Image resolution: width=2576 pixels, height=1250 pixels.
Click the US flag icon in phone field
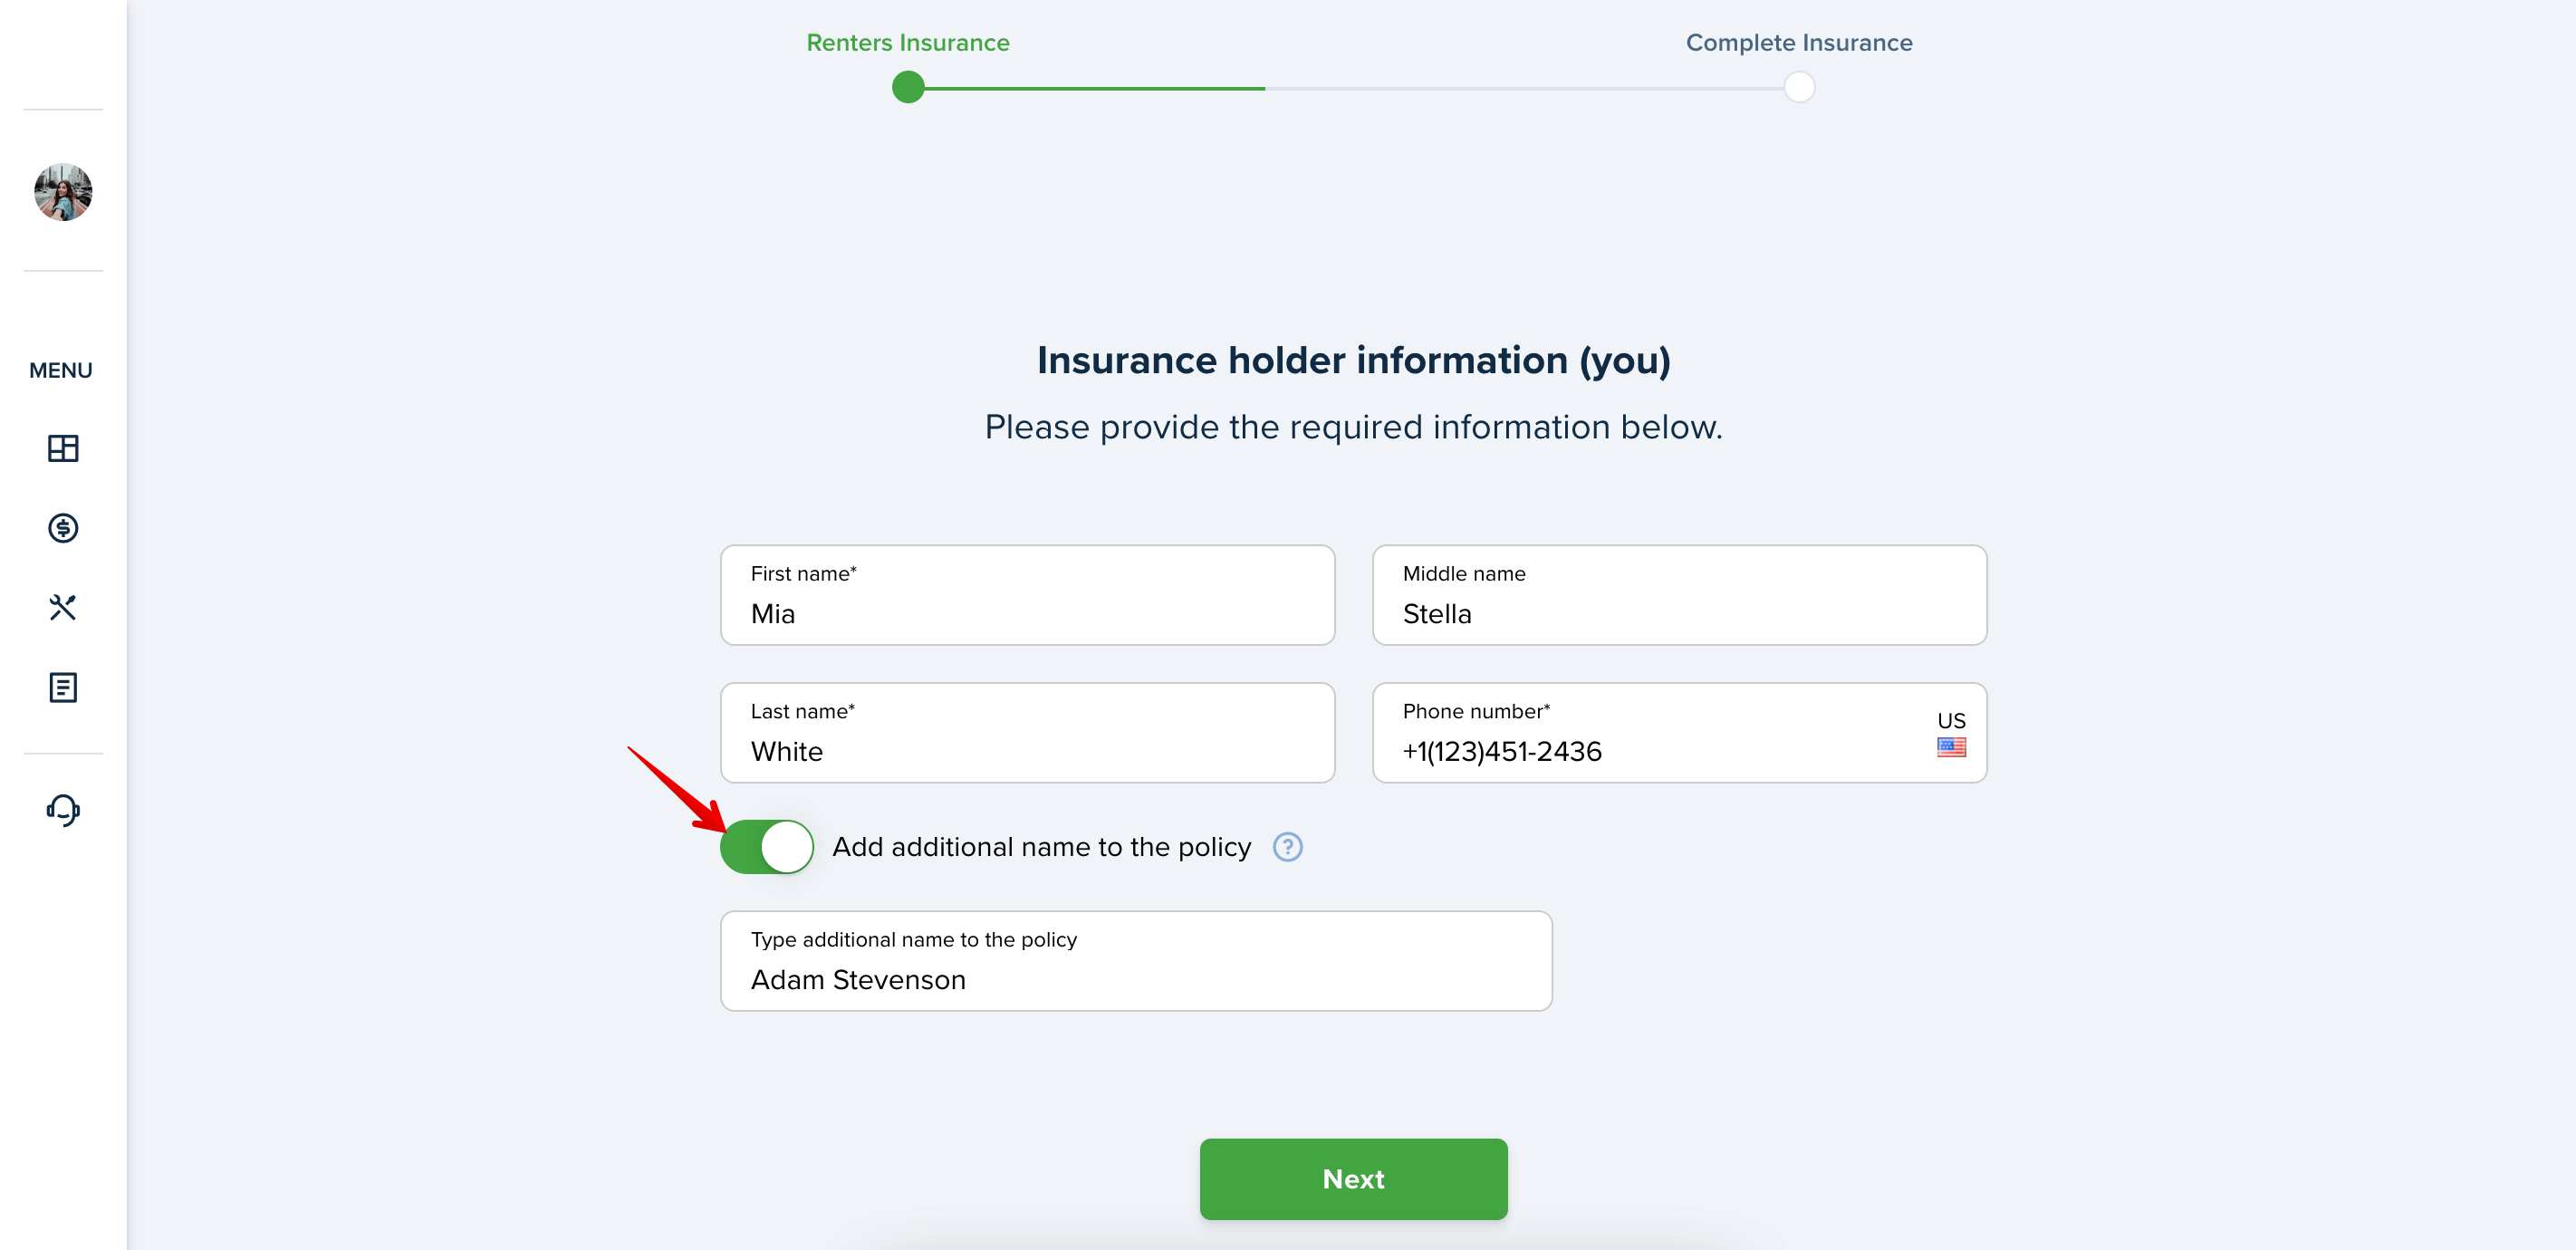click(1951, 747)
